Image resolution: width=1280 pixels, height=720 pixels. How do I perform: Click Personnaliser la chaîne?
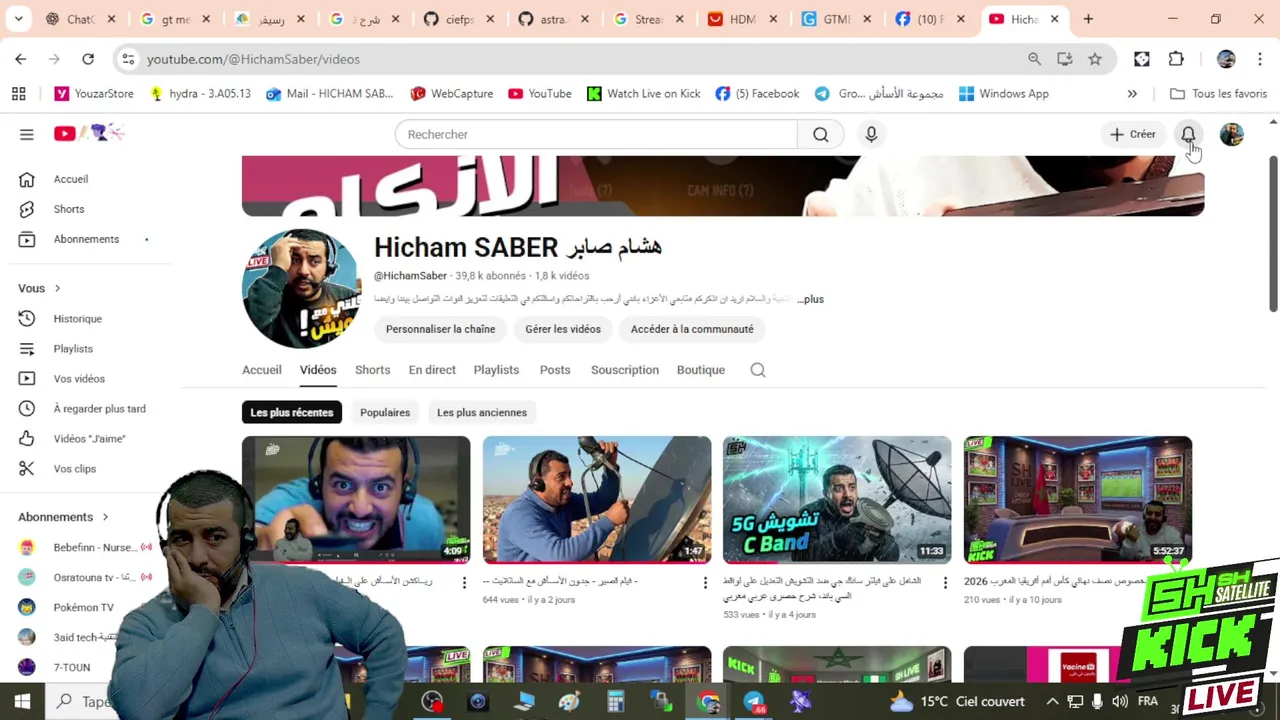coord(440,329)
